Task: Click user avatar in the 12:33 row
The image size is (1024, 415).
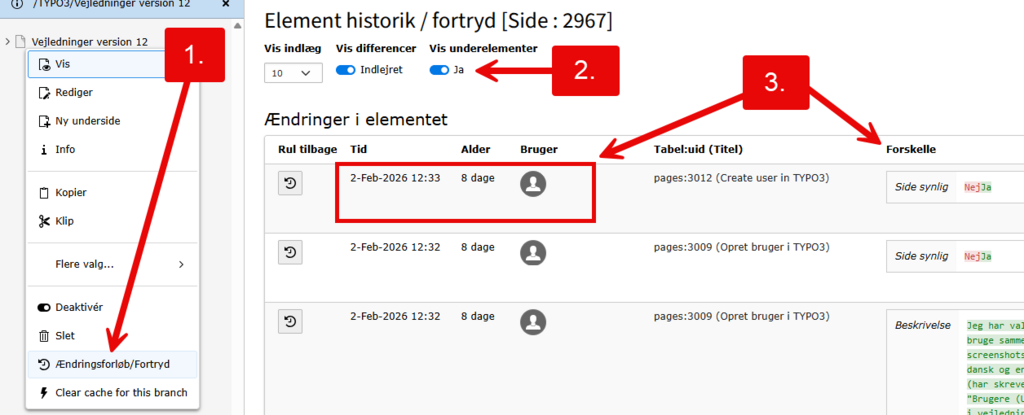Action: tap(533, 184)
